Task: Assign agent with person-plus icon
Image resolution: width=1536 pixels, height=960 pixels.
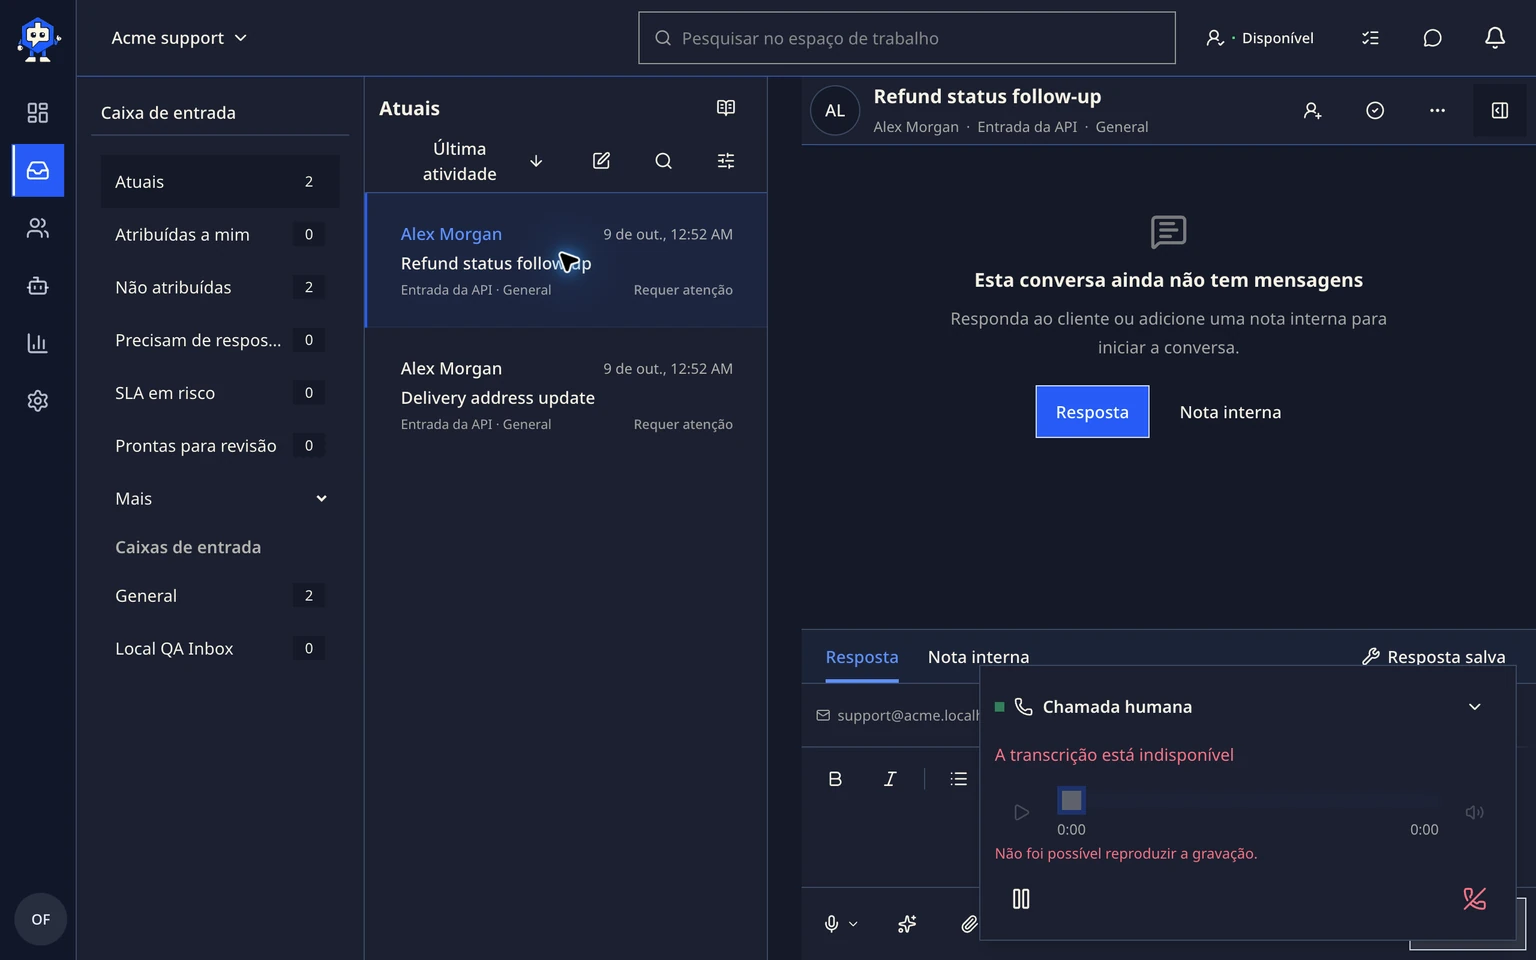Action: pos(1313,111)
